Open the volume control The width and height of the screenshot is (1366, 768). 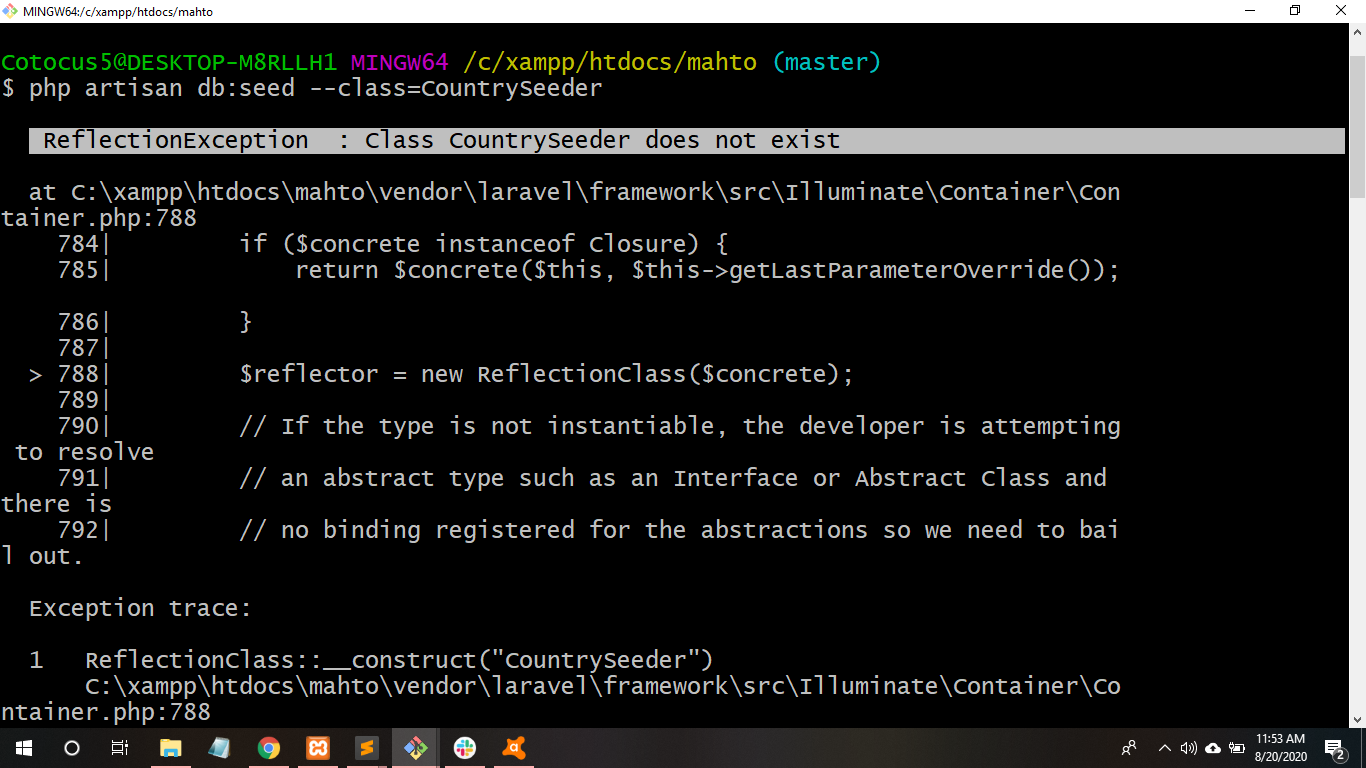[1188, 748]
